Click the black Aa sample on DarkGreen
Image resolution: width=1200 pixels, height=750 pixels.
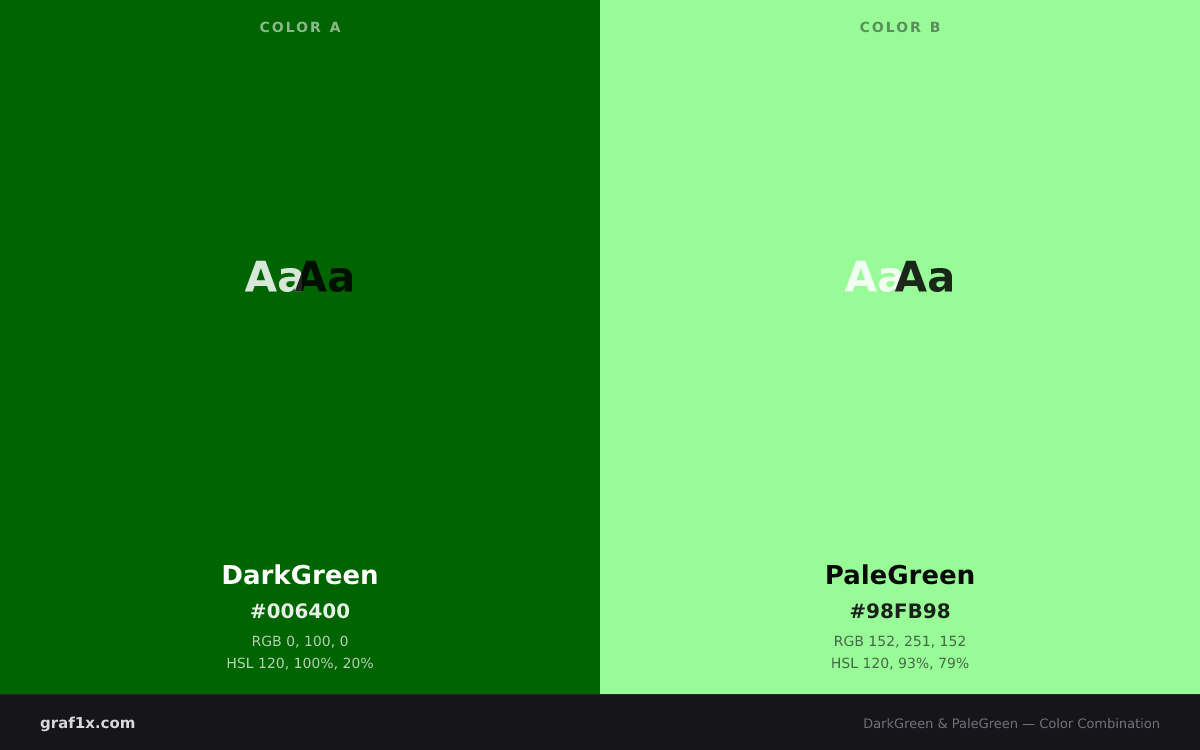pos(326,277)
